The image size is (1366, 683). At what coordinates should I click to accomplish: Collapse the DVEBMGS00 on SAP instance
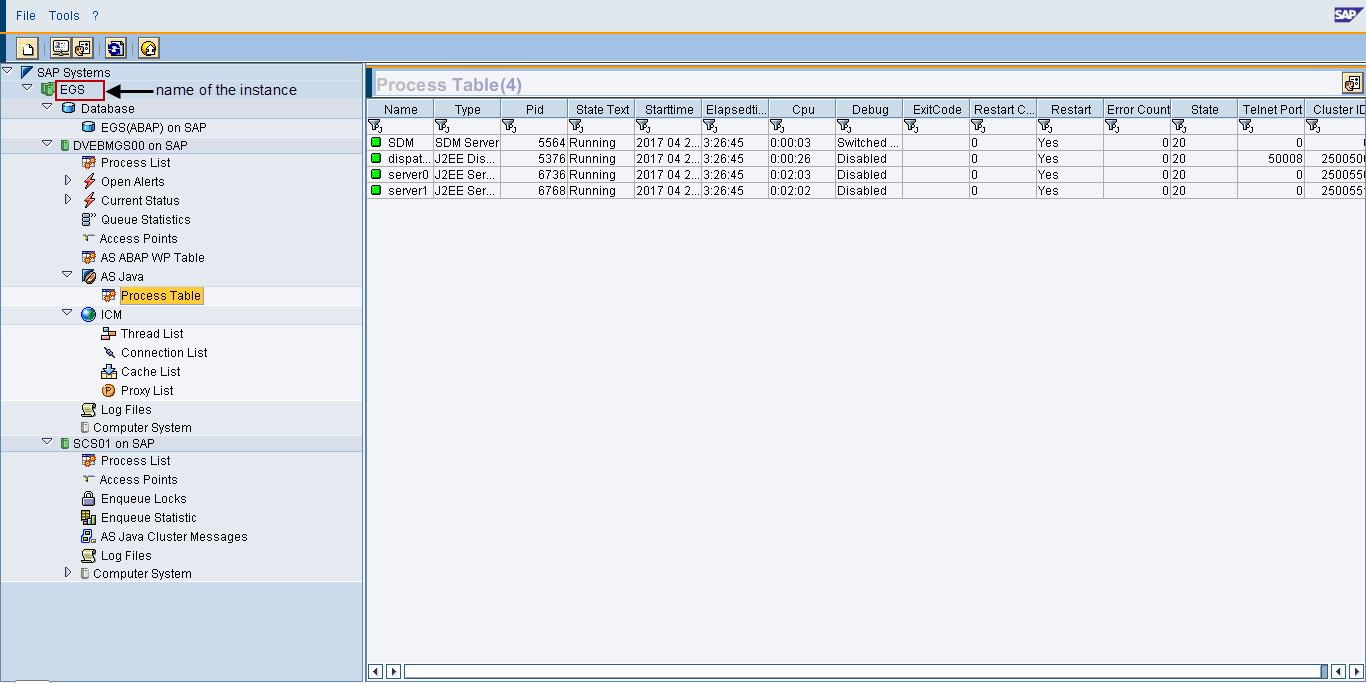coord(47,144)
